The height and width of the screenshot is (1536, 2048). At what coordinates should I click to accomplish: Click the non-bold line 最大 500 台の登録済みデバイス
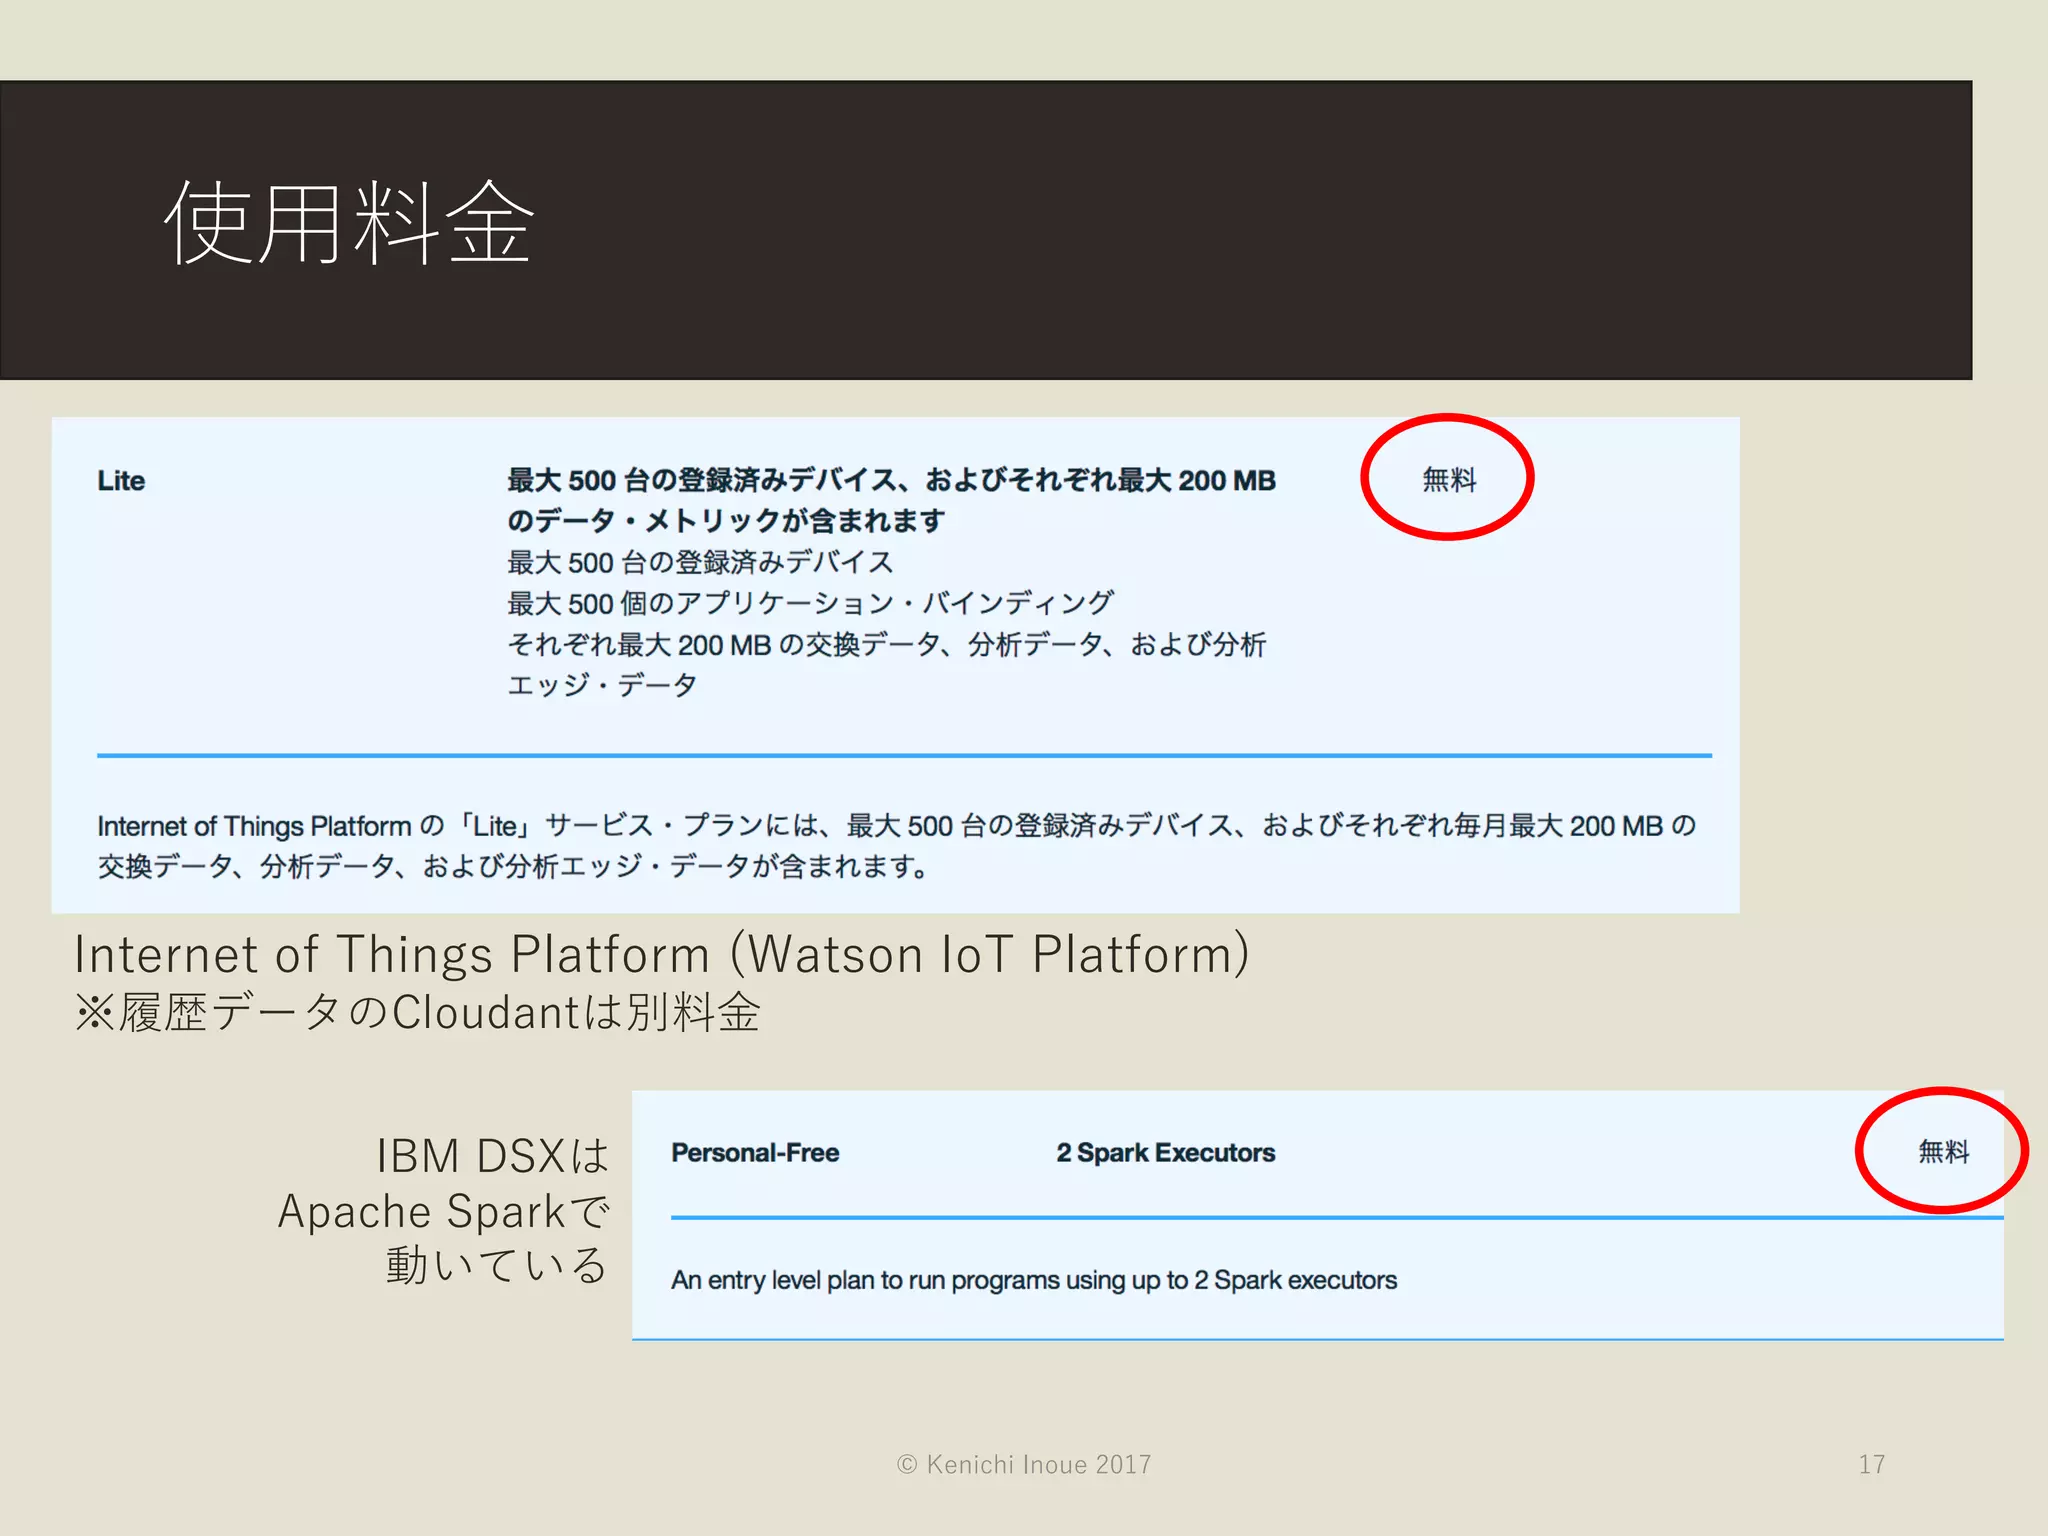(x=700, y=562)
